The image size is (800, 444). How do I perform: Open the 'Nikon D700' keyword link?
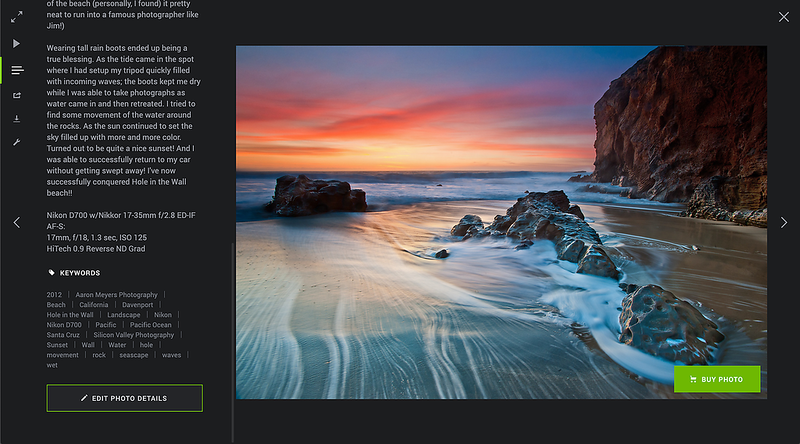pyautogui.click(x=64, y=325)
